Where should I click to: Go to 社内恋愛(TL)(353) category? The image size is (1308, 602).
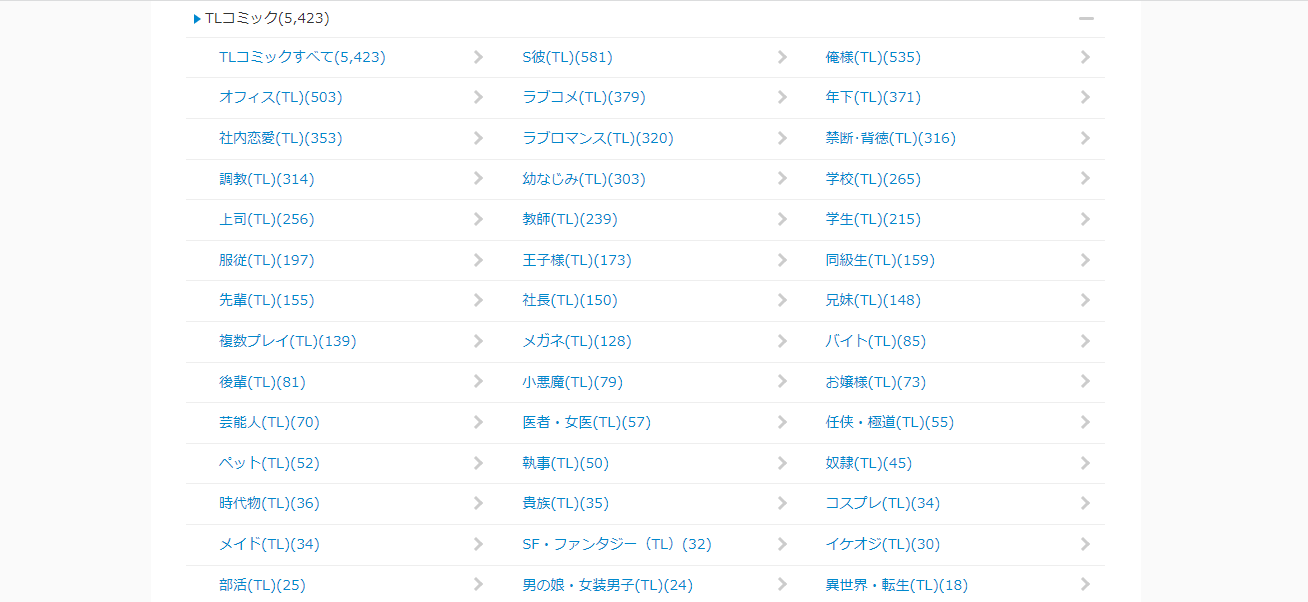point(280,138)
